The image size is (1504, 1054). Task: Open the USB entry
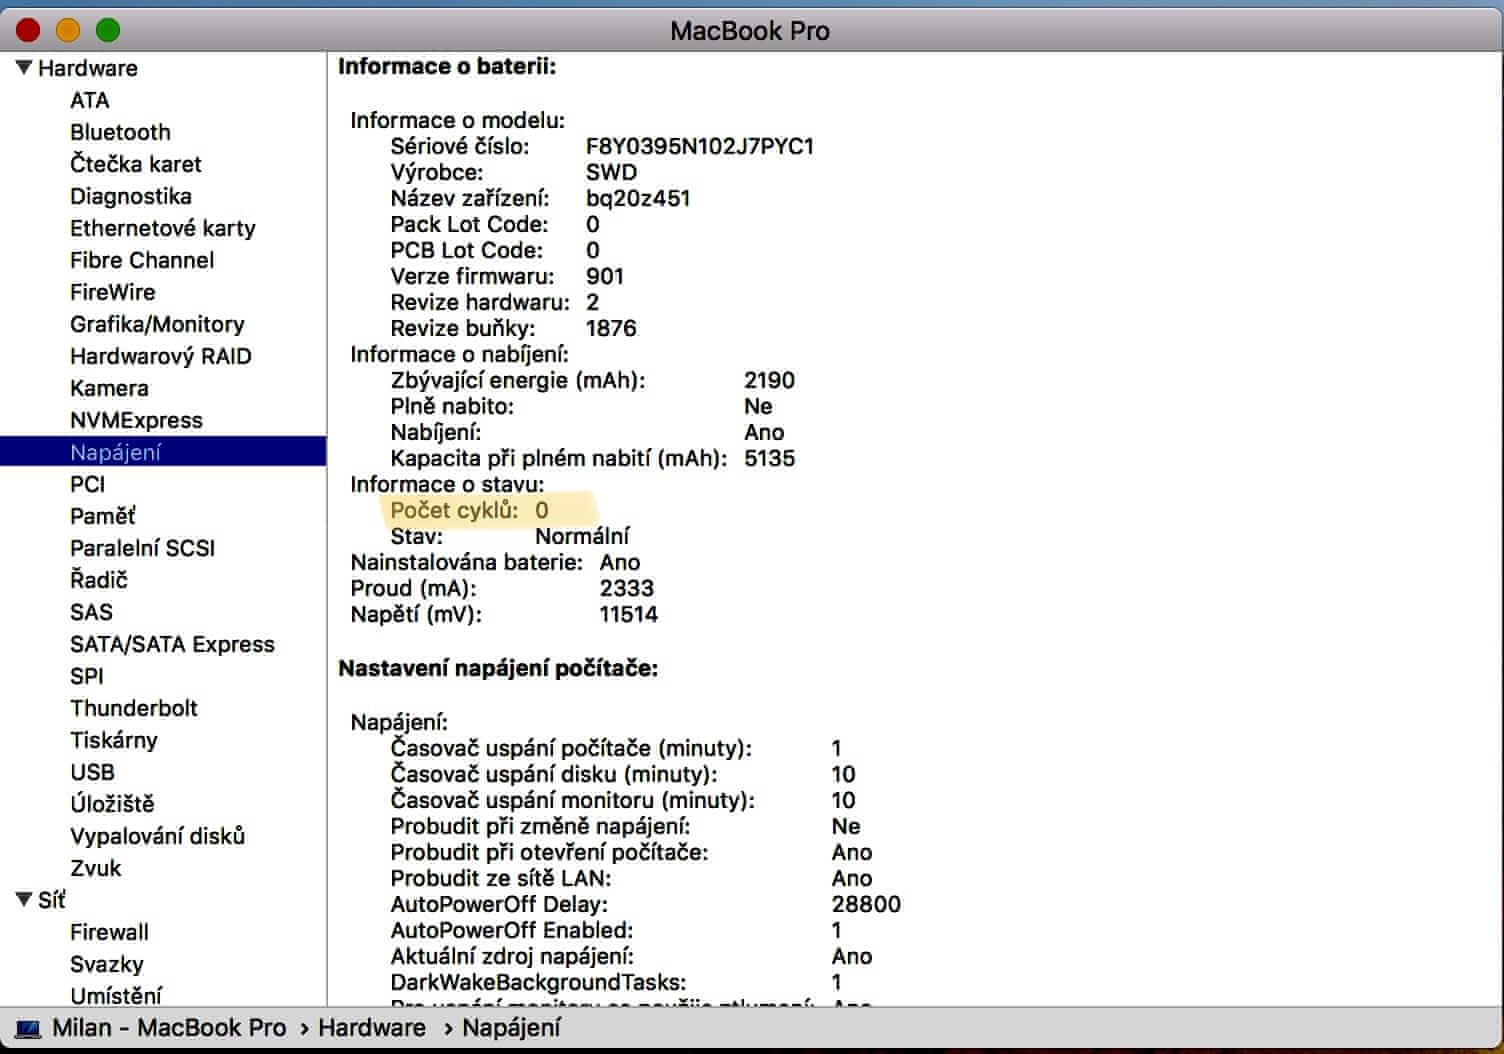(93, 772)
